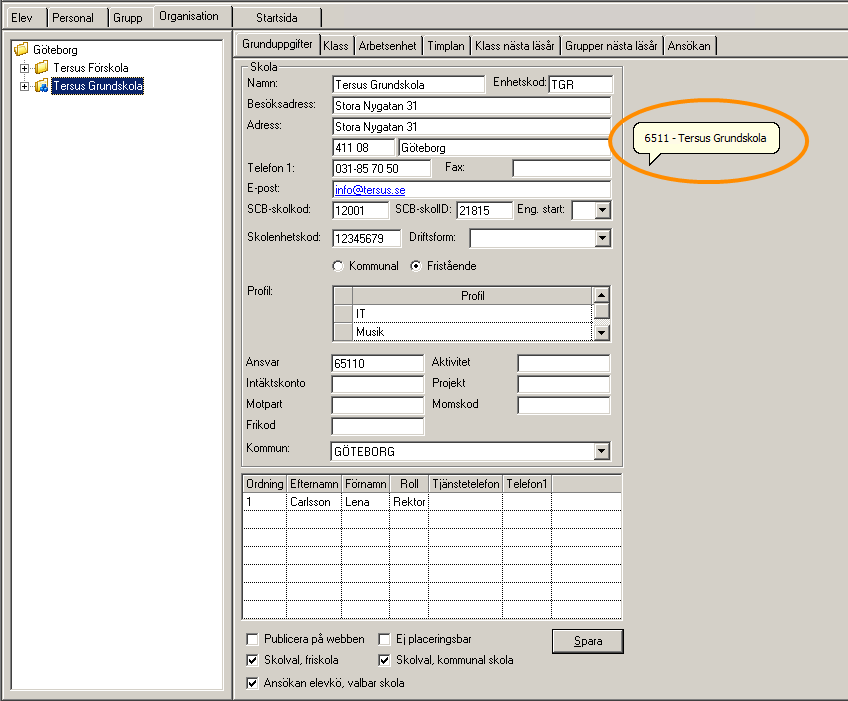Open the Eng. start dropdown
Viewport: 848px width, 701px height.
click(602, 210)
